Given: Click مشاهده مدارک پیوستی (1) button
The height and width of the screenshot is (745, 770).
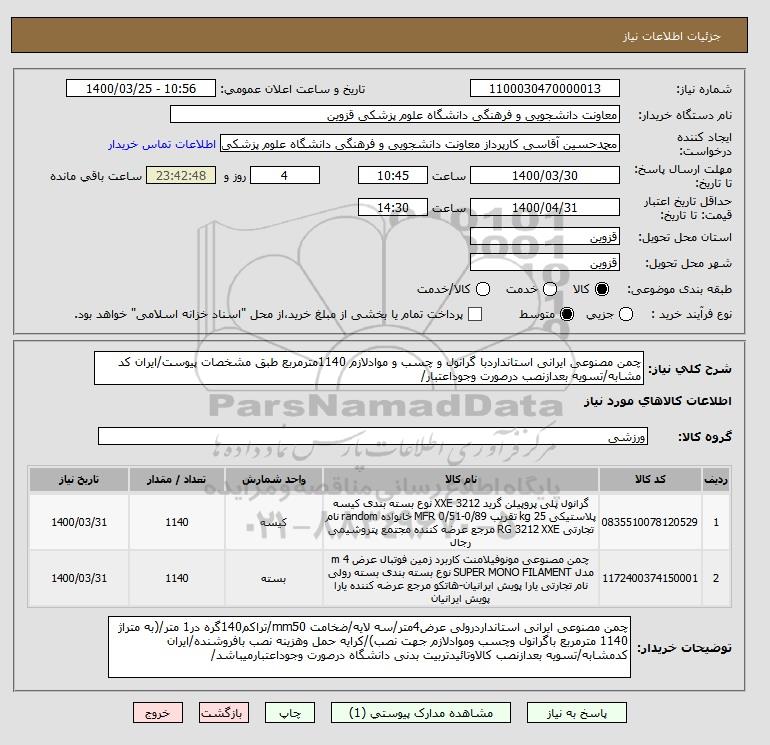Looking at the screenshot, I should point(421,713).
